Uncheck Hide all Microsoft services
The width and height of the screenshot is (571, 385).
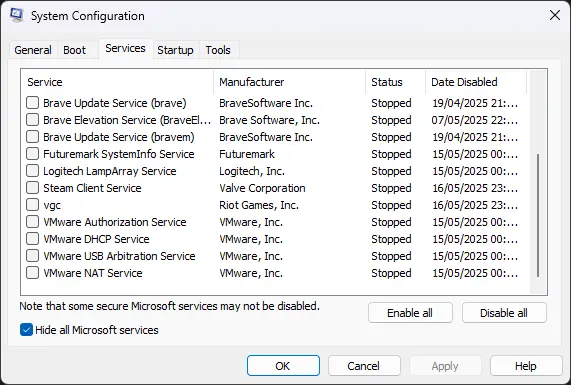[x=26, y=330]
